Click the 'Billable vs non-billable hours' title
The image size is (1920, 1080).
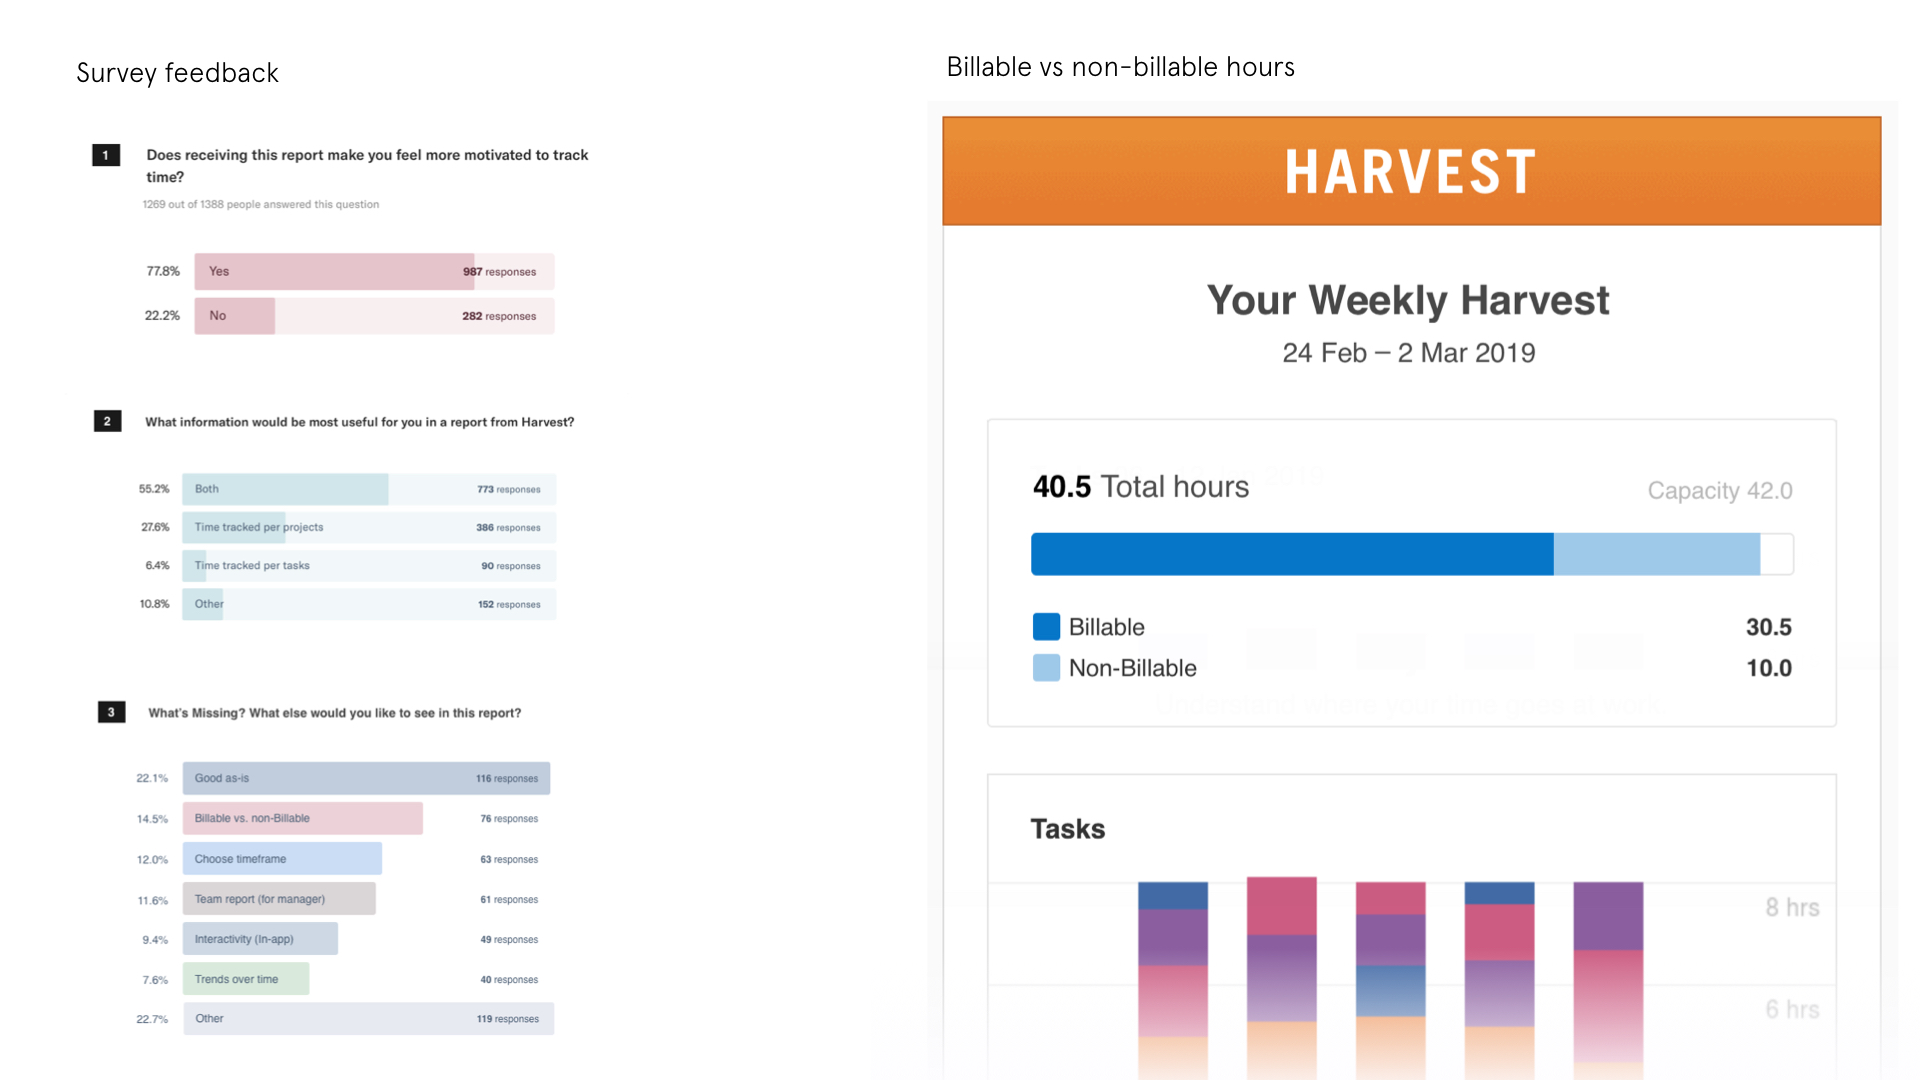(1120, 67)
